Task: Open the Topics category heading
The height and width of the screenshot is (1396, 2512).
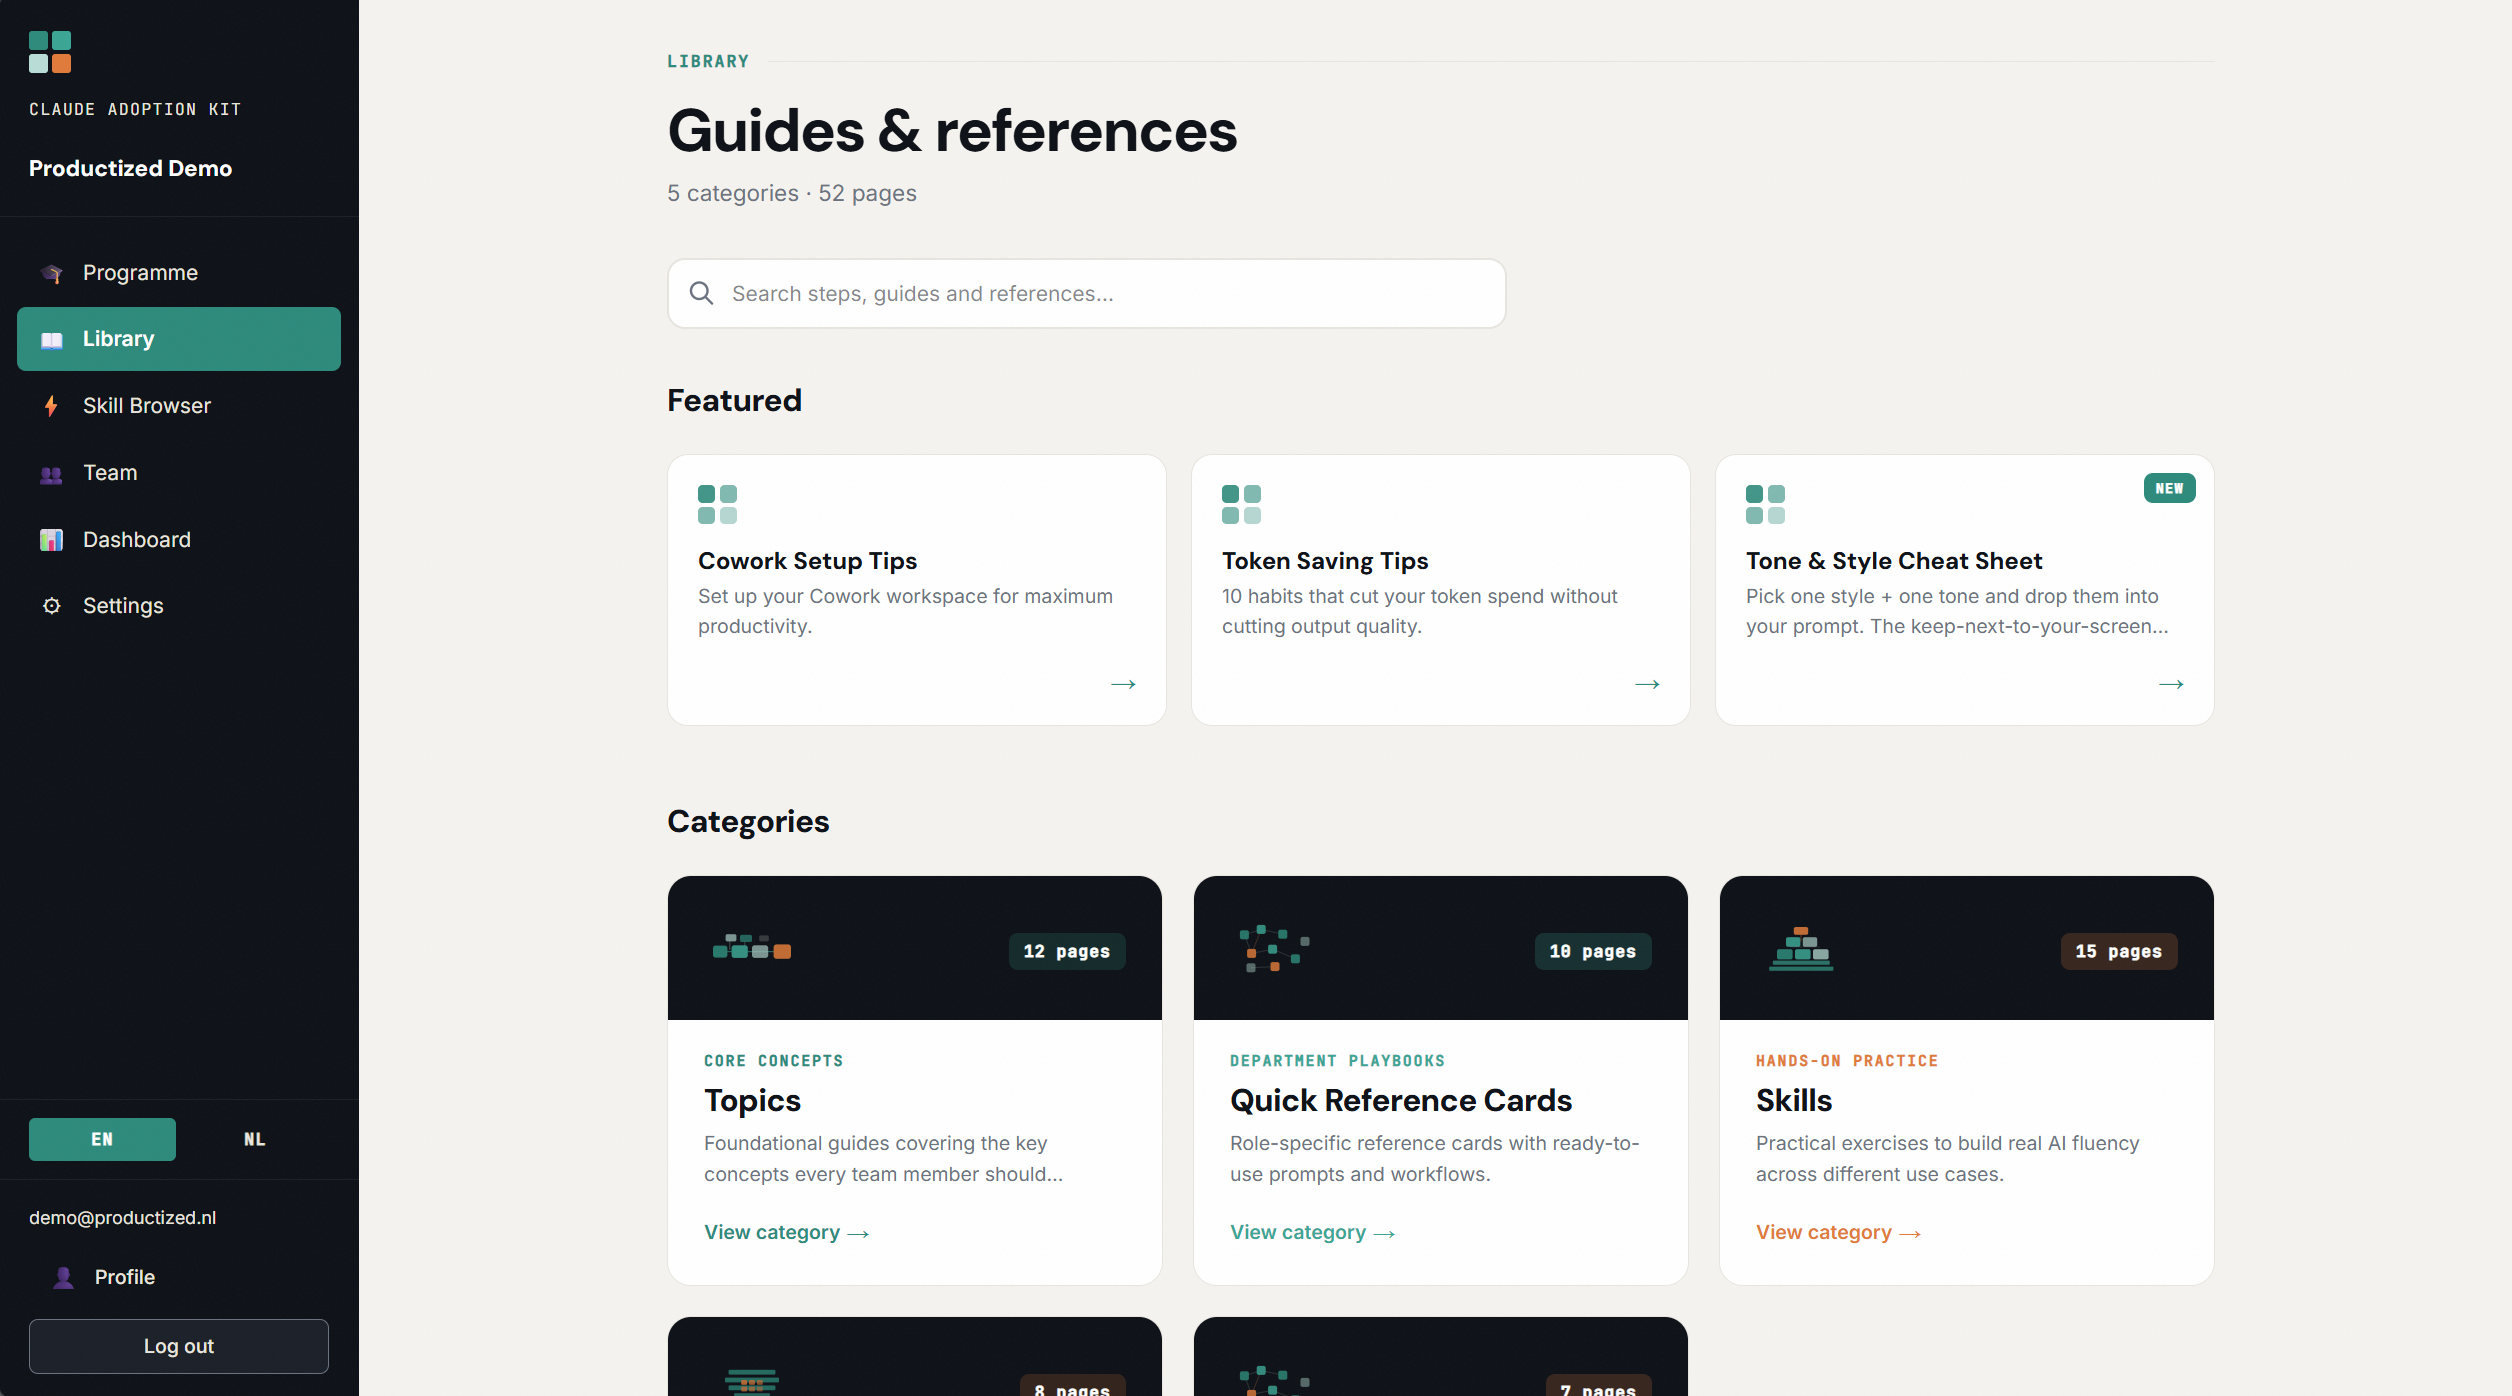Action: point(752,1100)
